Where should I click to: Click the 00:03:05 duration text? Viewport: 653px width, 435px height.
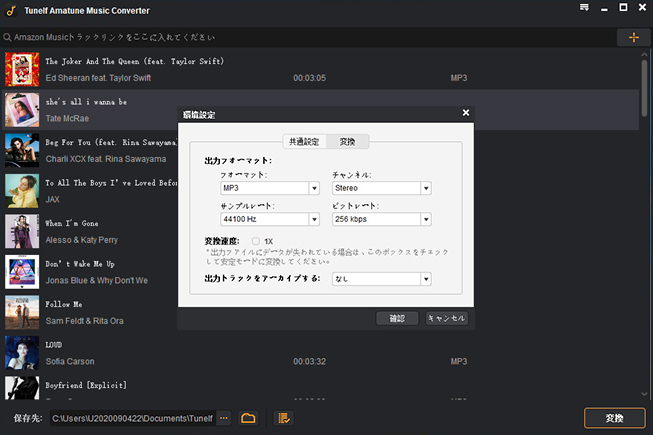[x=309, y=78]
